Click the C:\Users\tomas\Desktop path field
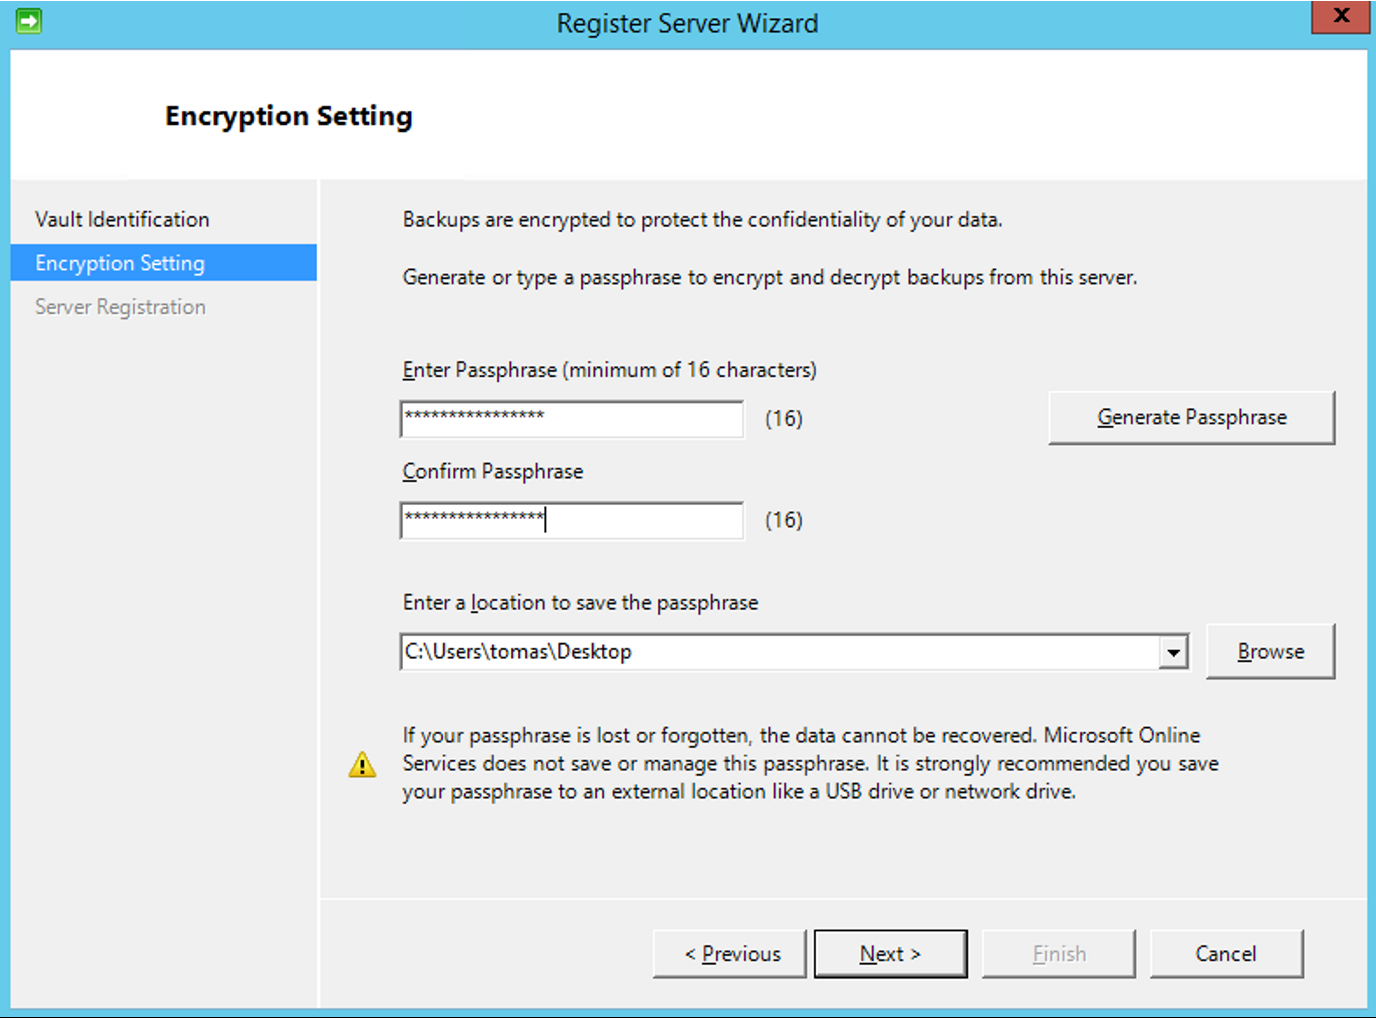The width and height of the screenshot is (1376, 1018). 780,652
